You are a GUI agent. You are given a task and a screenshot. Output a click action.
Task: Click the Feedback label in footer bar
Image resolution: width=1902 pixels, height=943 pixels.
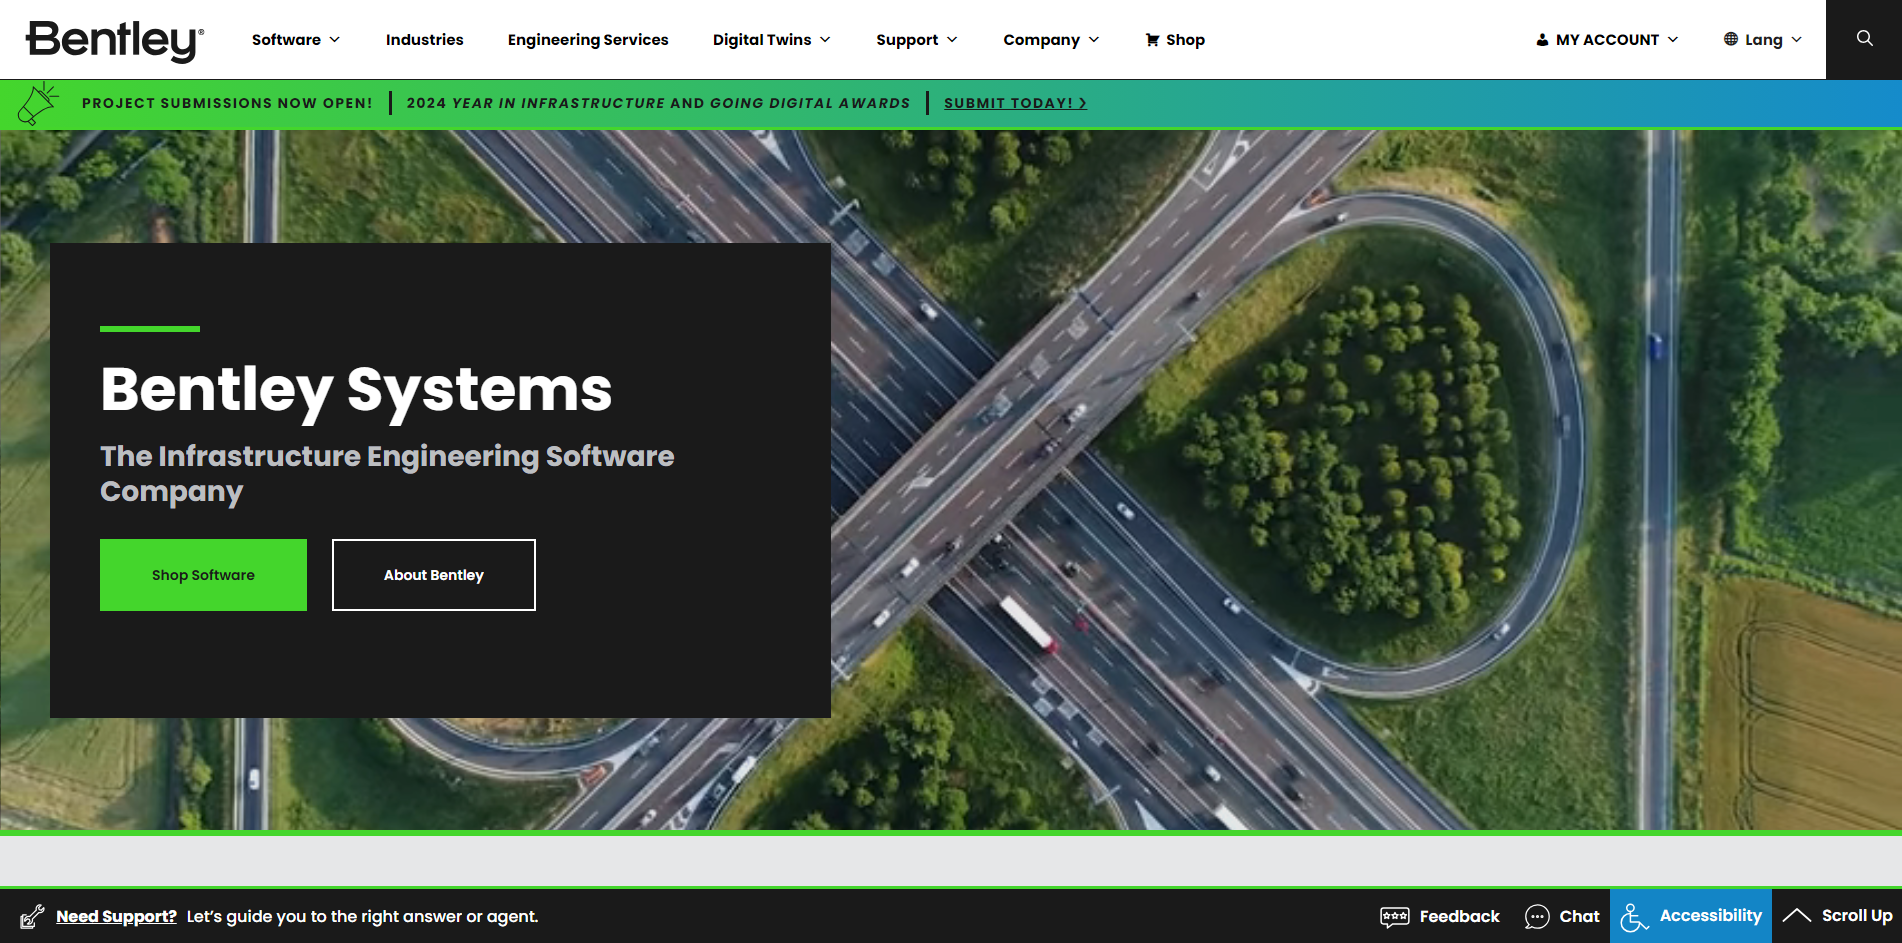pos(1459,916)
